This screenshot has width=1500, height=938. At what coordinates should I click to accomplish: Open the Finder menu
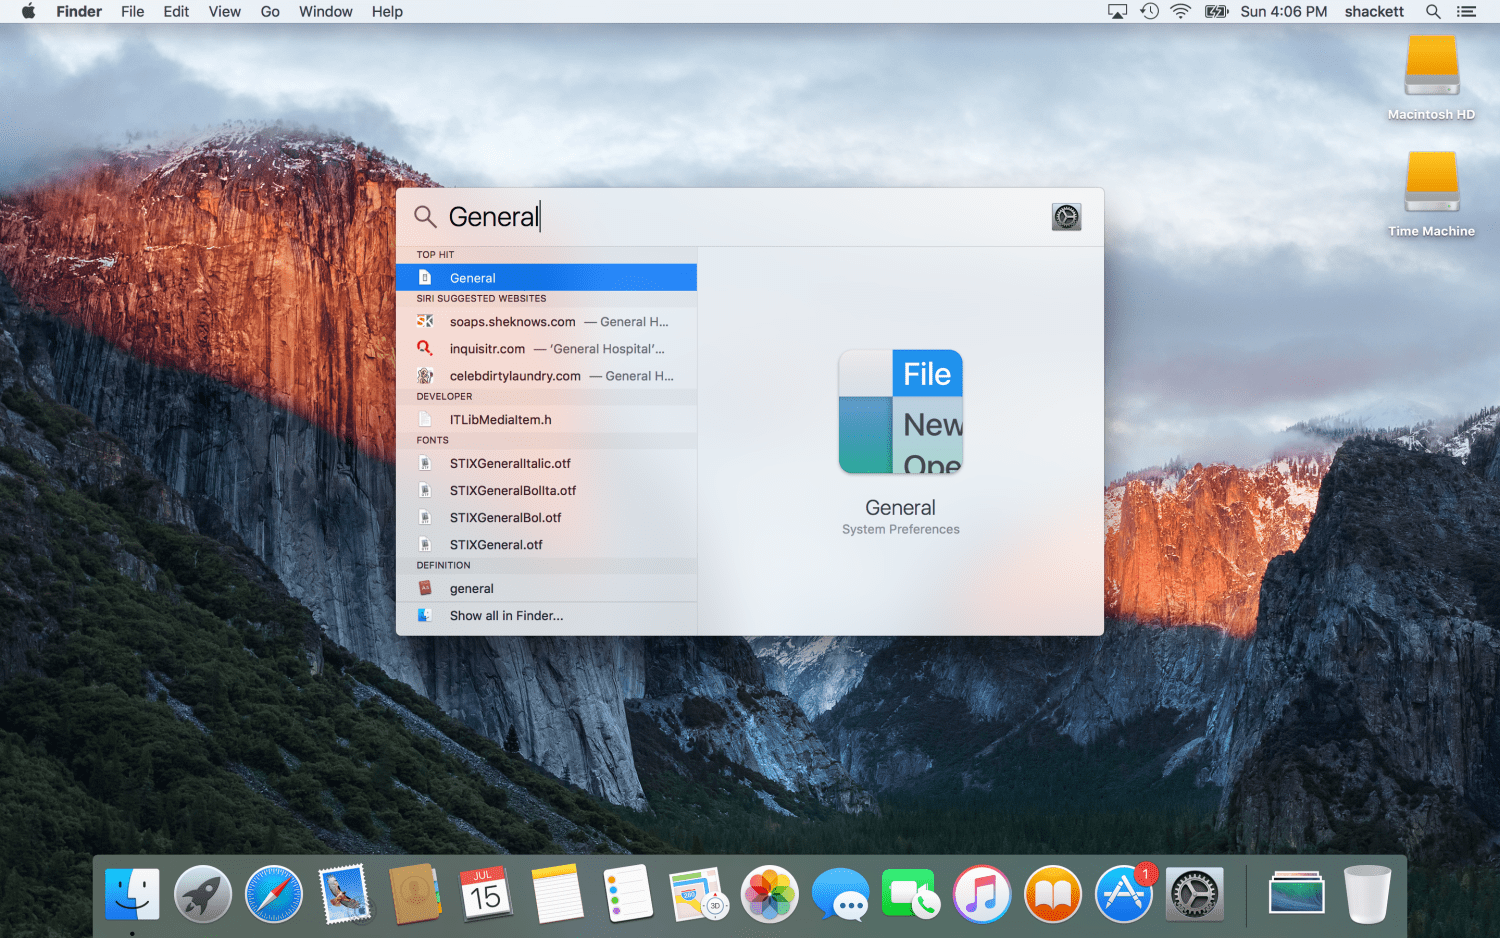click(79, 11)
